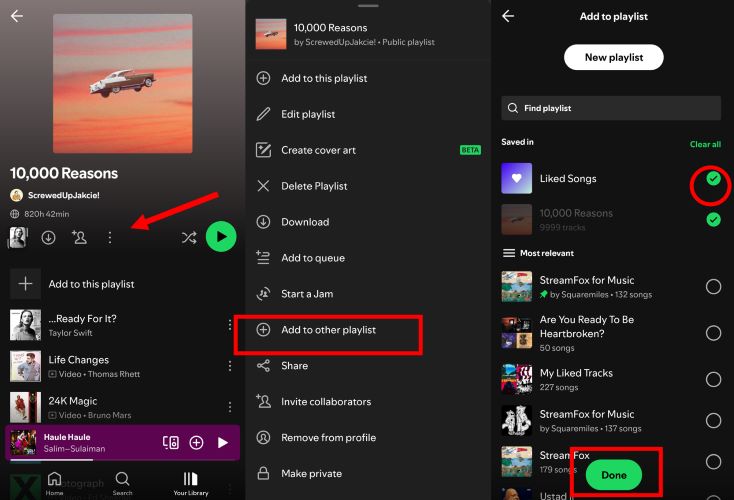Go back from the Add to playlist screen
The height and width of the screenshot is (500, 734).
click(x=508, y=16)
